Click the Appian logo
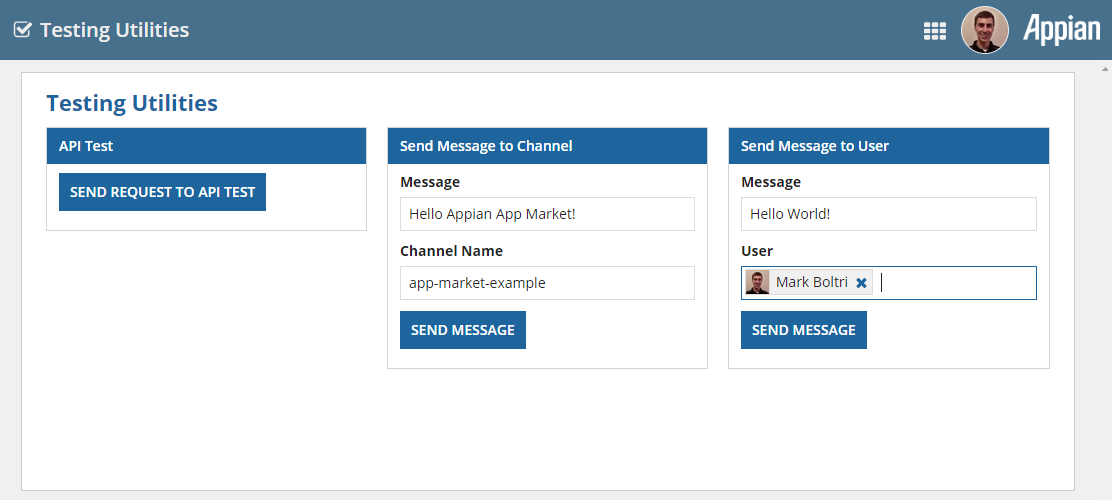Screen dimensions: 1112x500 pos(1061,29)
